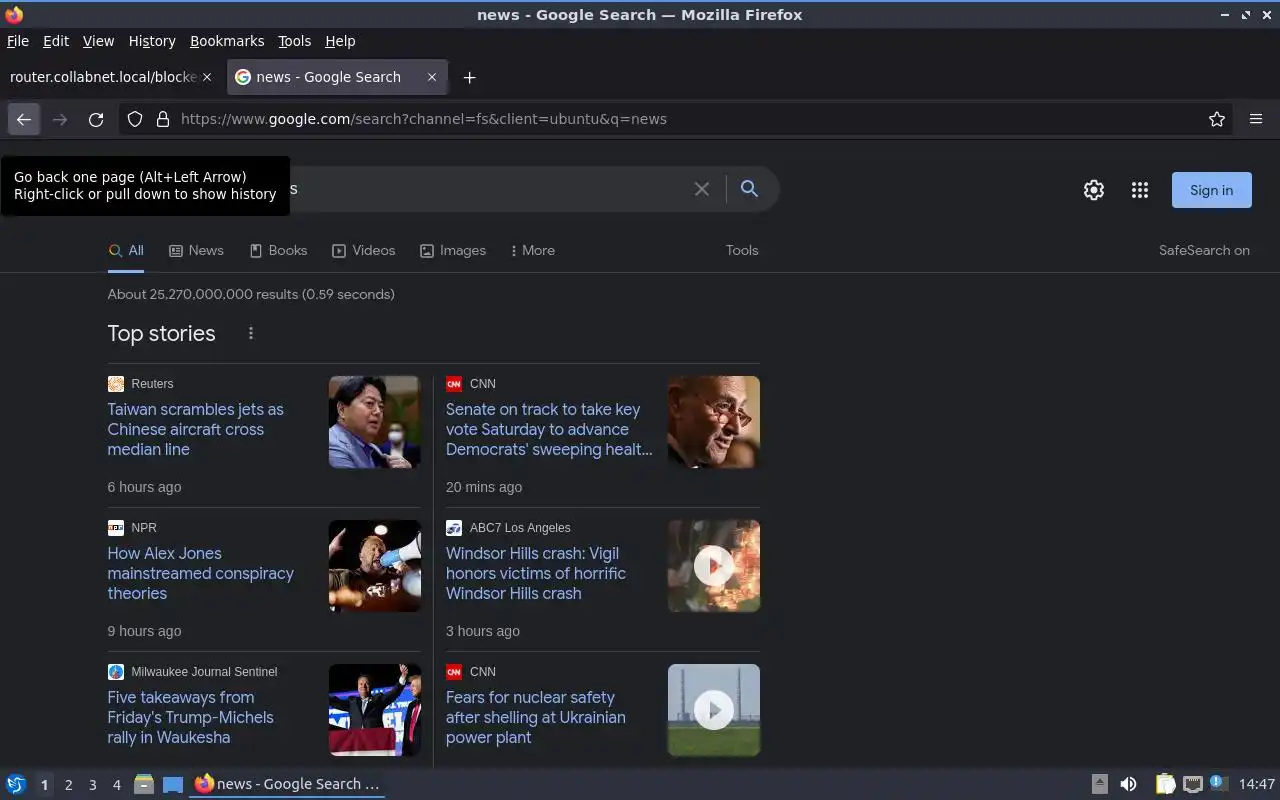This screenshot has height=800, width=1280.
Task: Close the router.collabnet.local tab
Action: (x=207, y=77)
